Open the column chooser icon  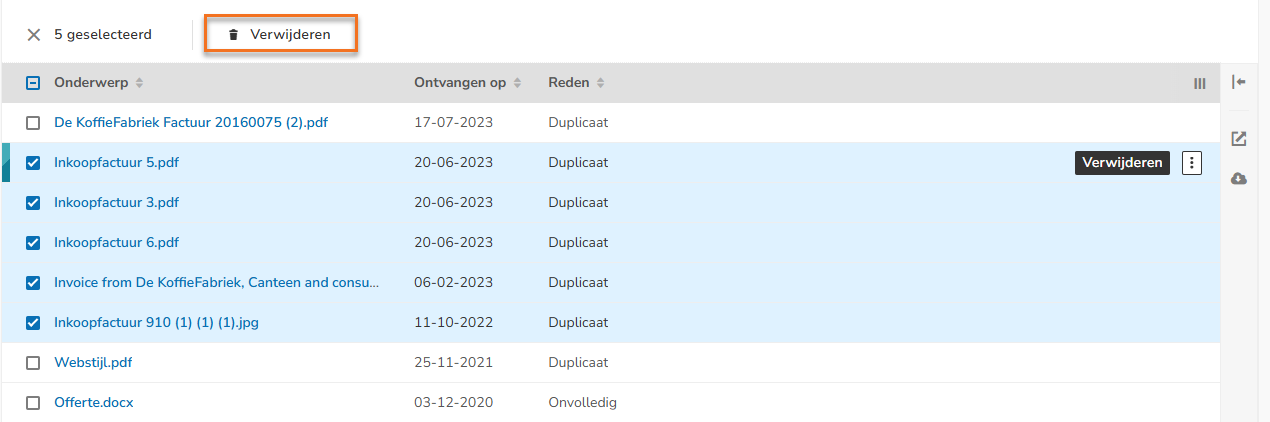tap(1200, 84)
